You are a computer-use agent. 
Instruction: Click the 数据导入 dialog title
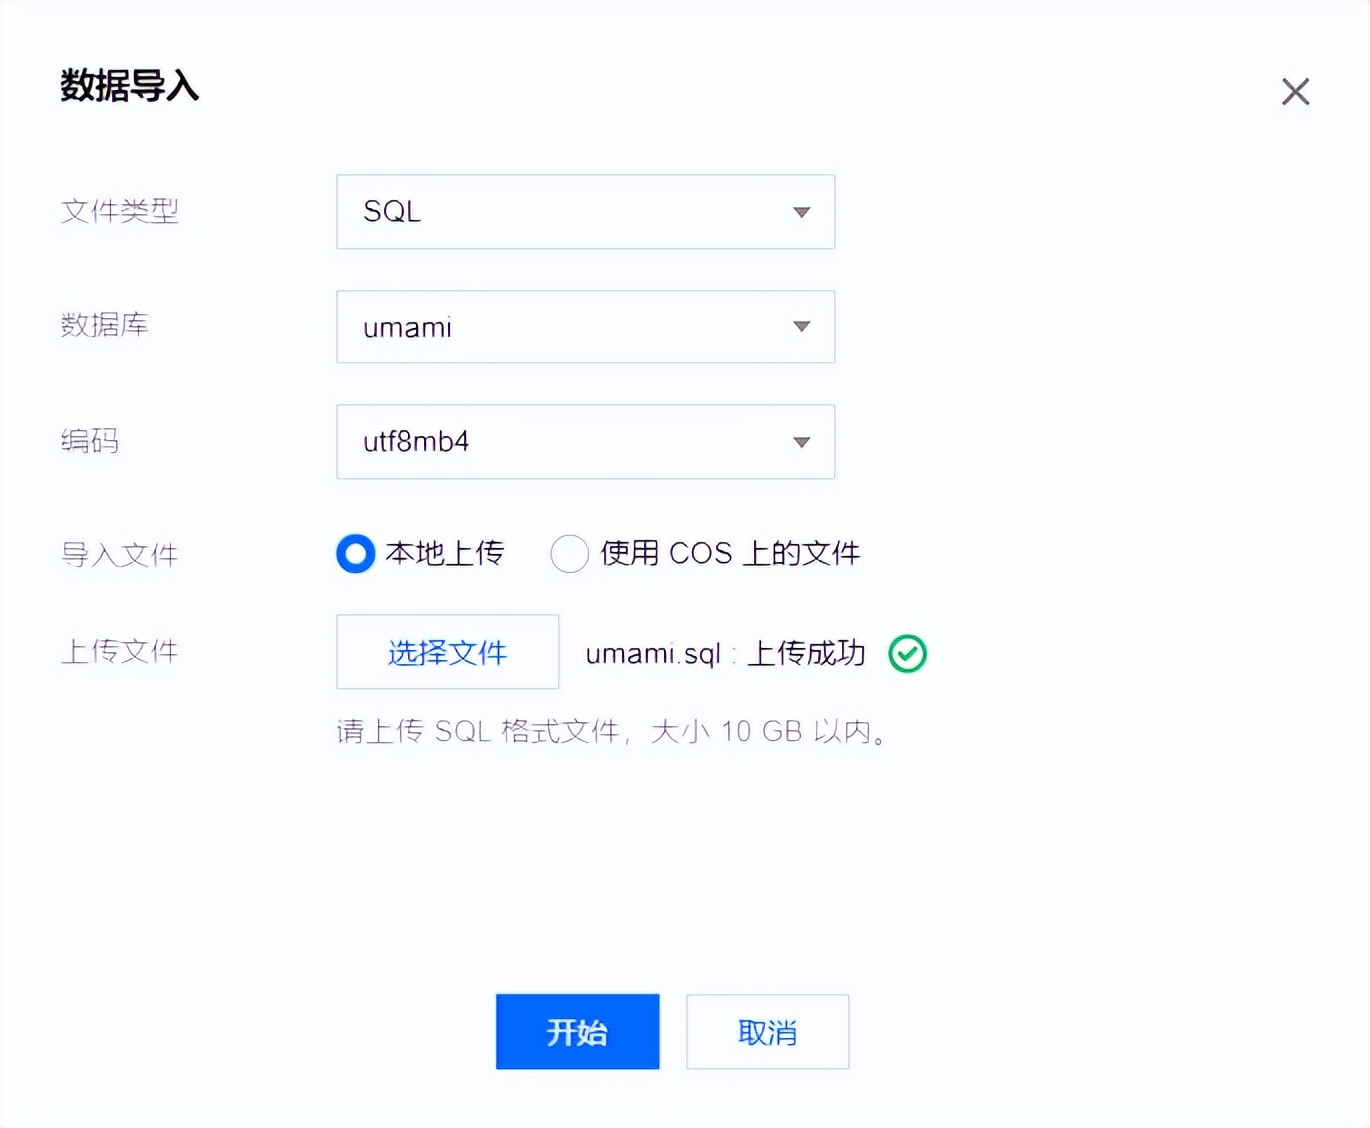tap(129, 86)
